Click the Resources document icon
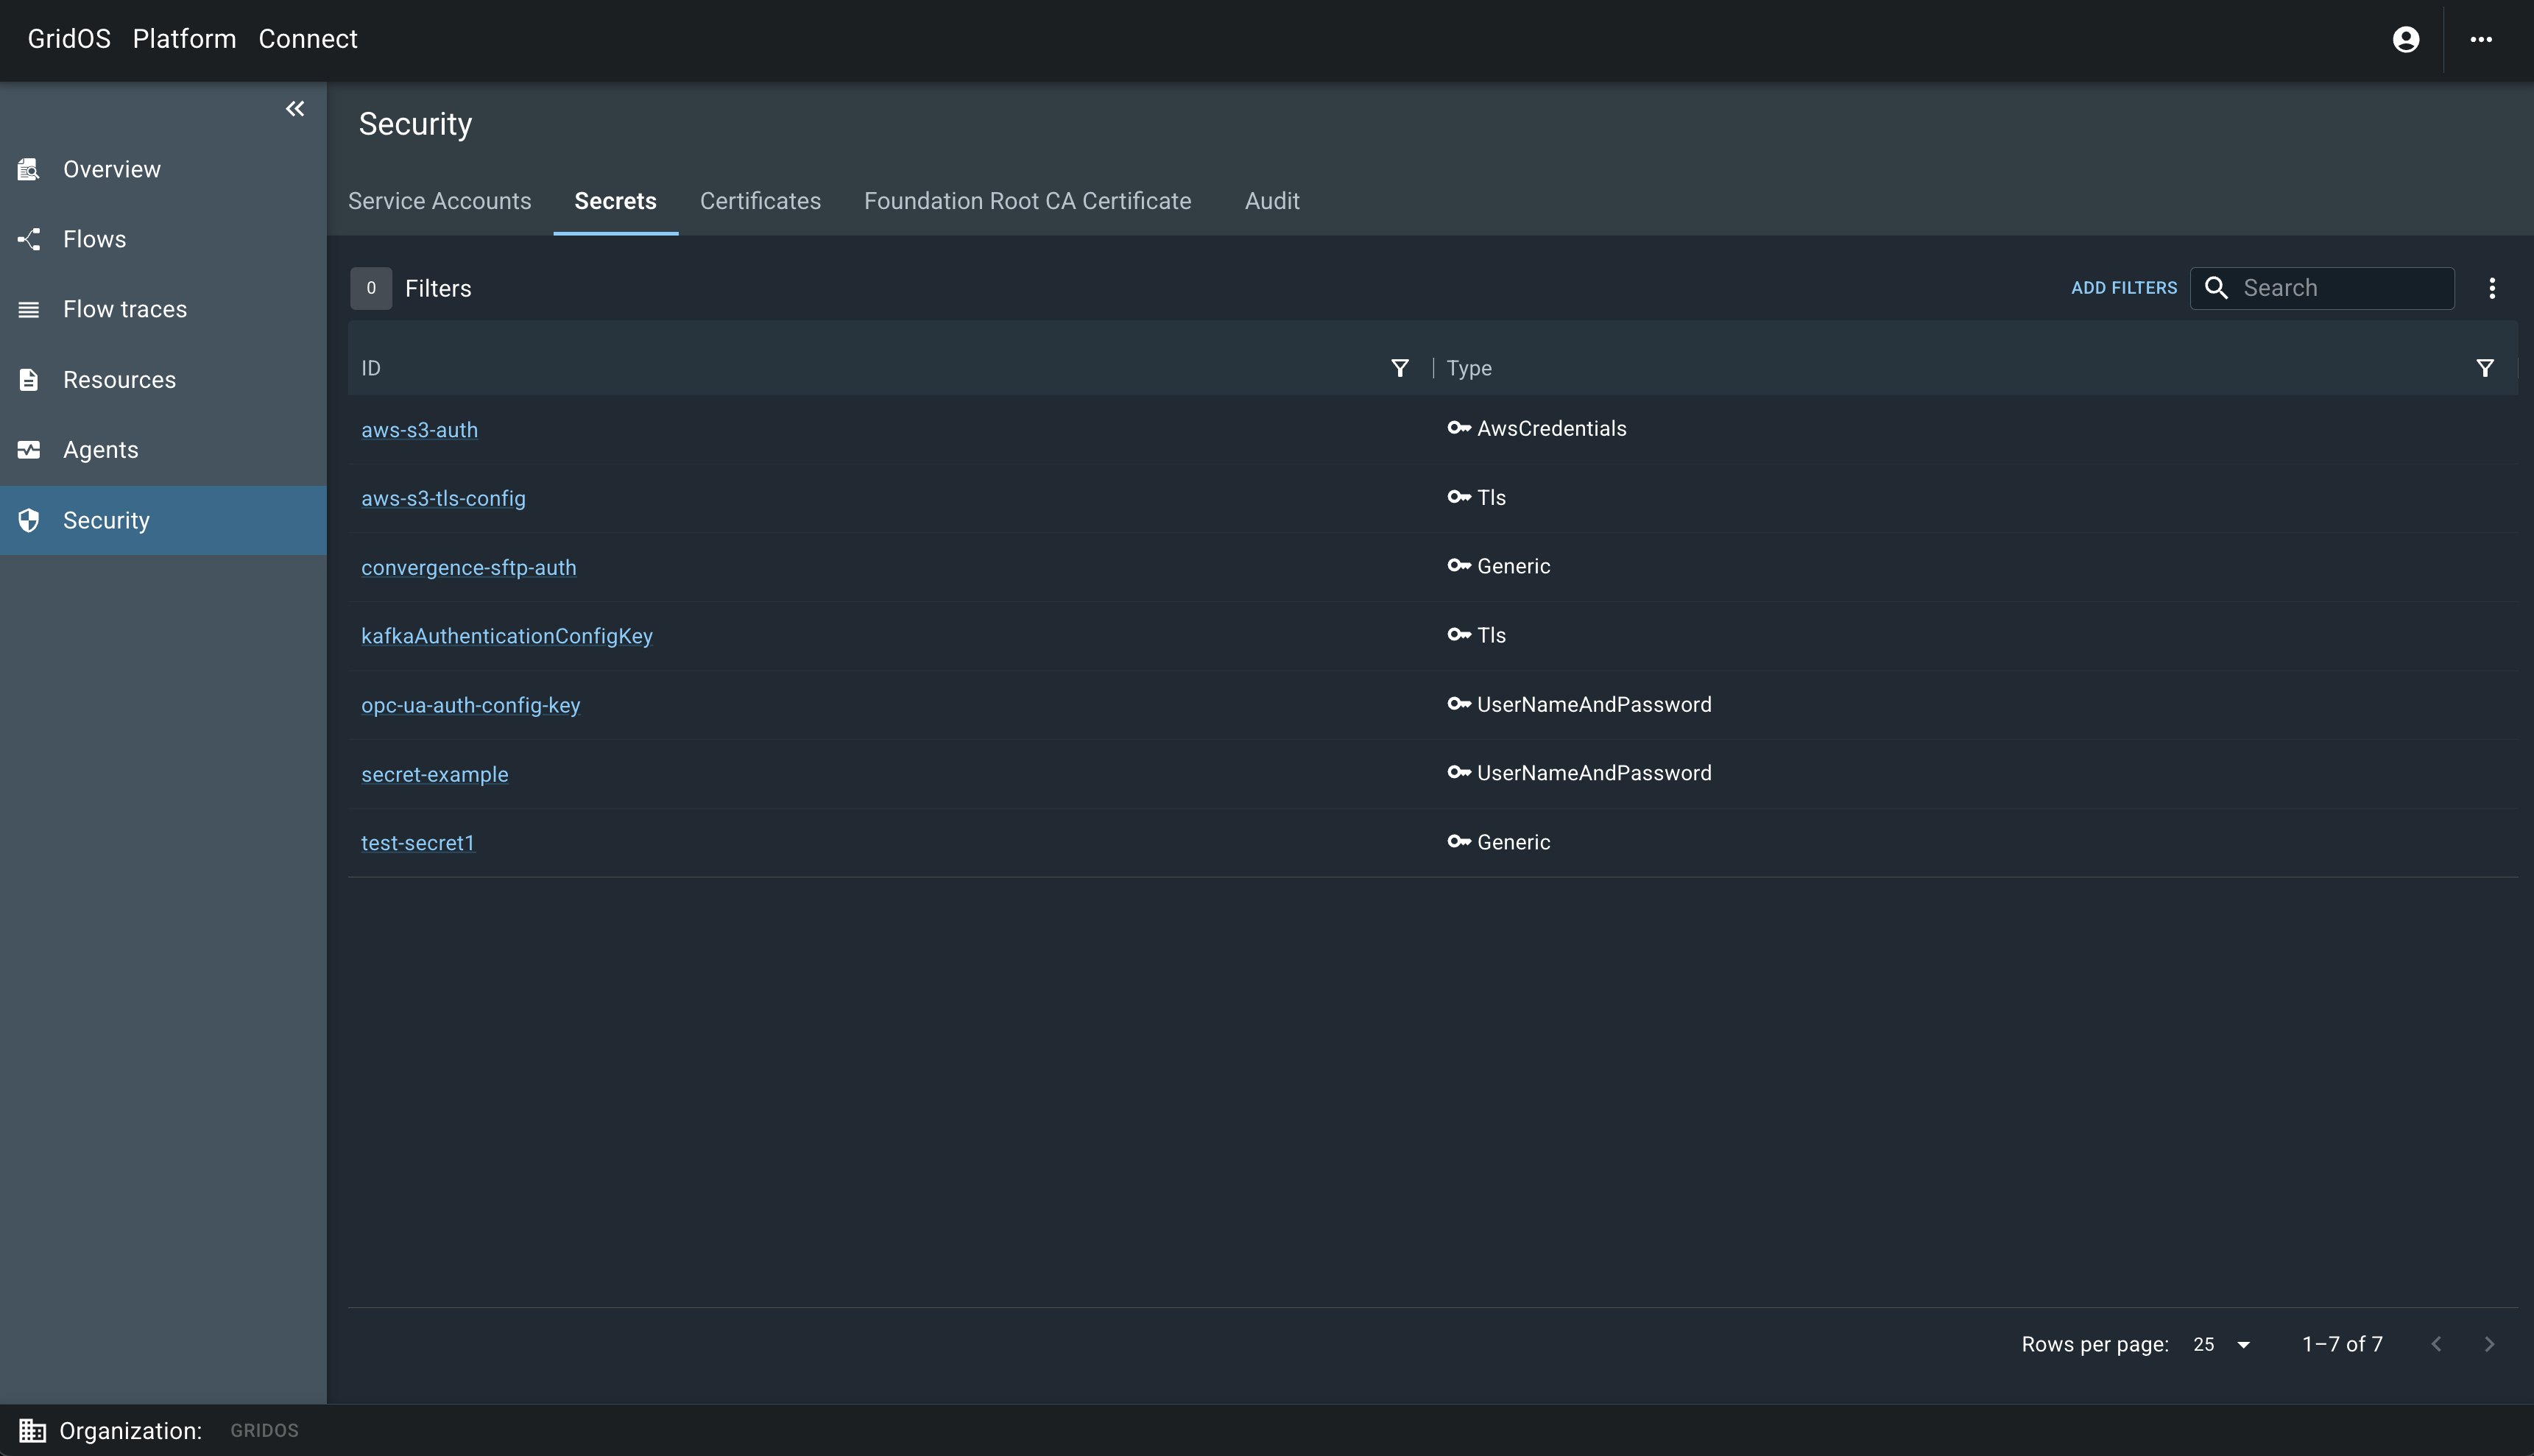 click(29, 380)
